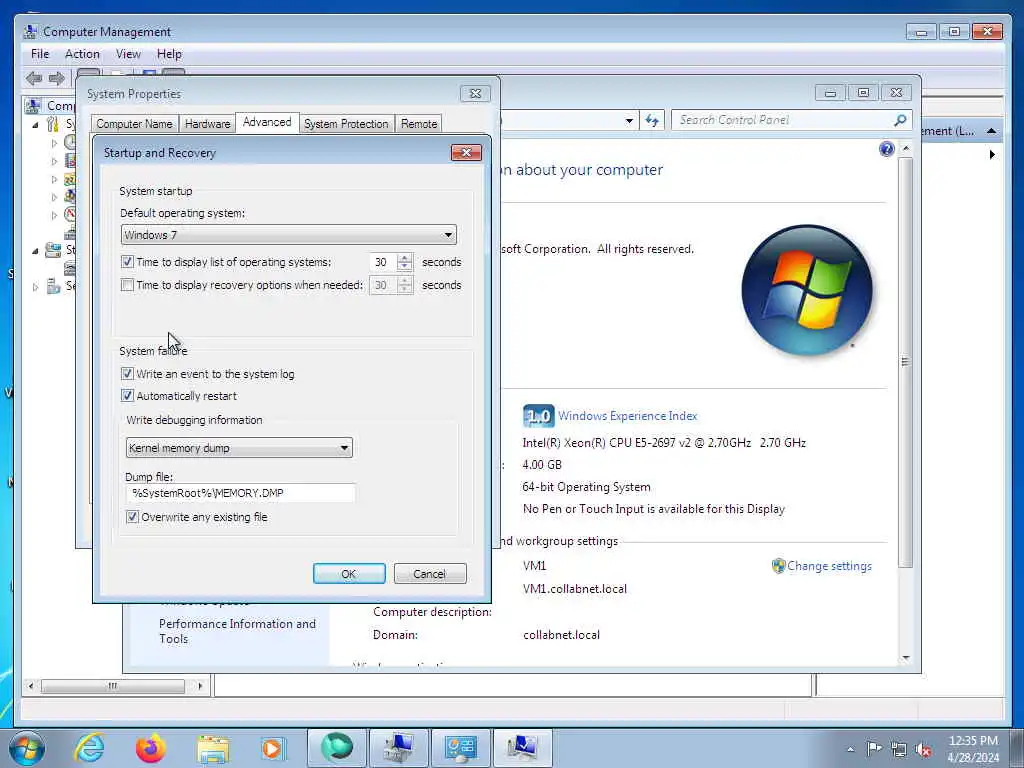
Task: Click the search magnifier in Search Control Panel
Action: 900,120
